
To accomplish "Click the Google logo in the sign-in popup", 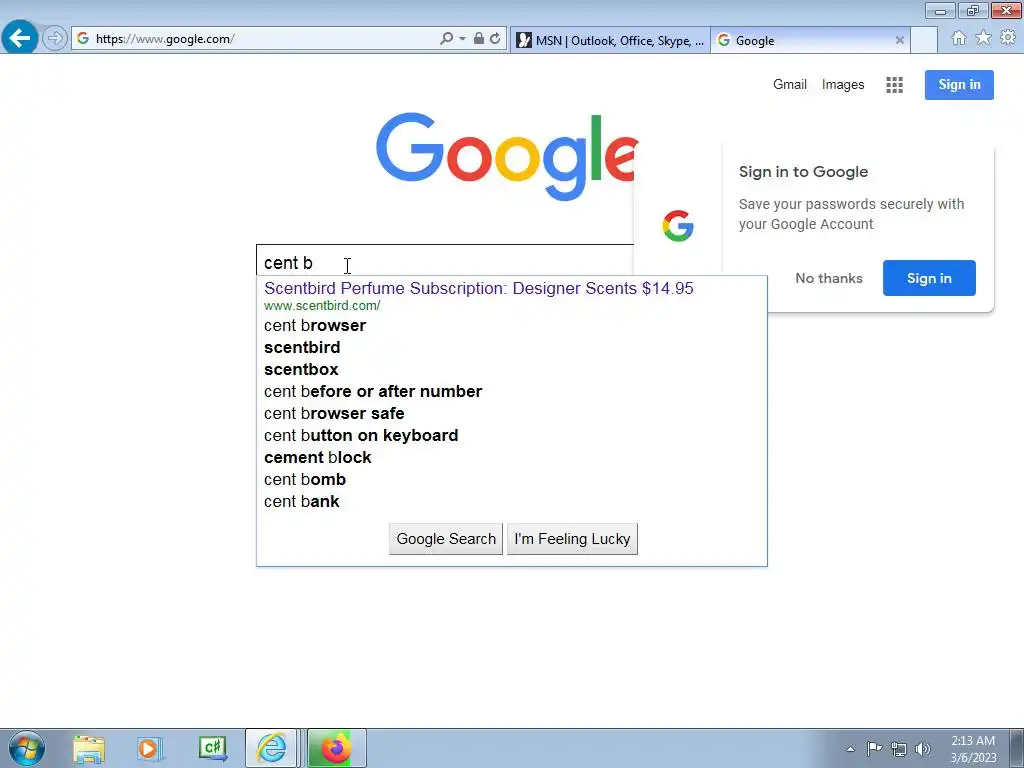I will [678, 226].
